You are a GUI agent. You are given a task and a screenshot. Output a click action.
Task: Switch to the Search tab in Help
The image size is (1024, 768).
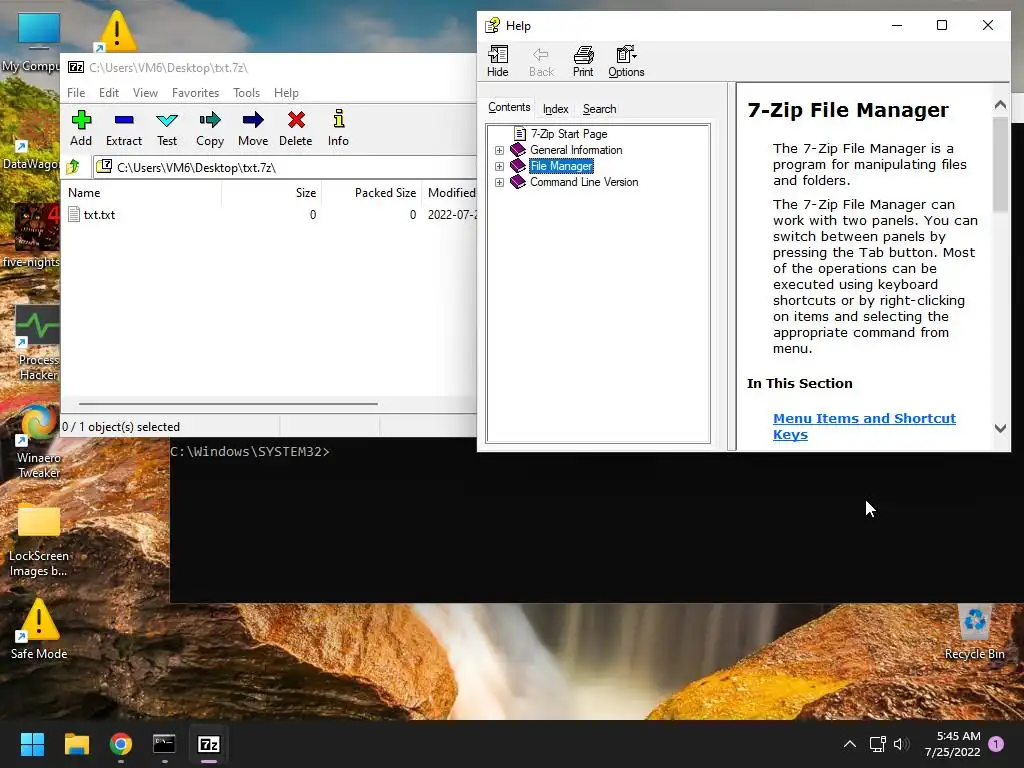tap(600, 109)
